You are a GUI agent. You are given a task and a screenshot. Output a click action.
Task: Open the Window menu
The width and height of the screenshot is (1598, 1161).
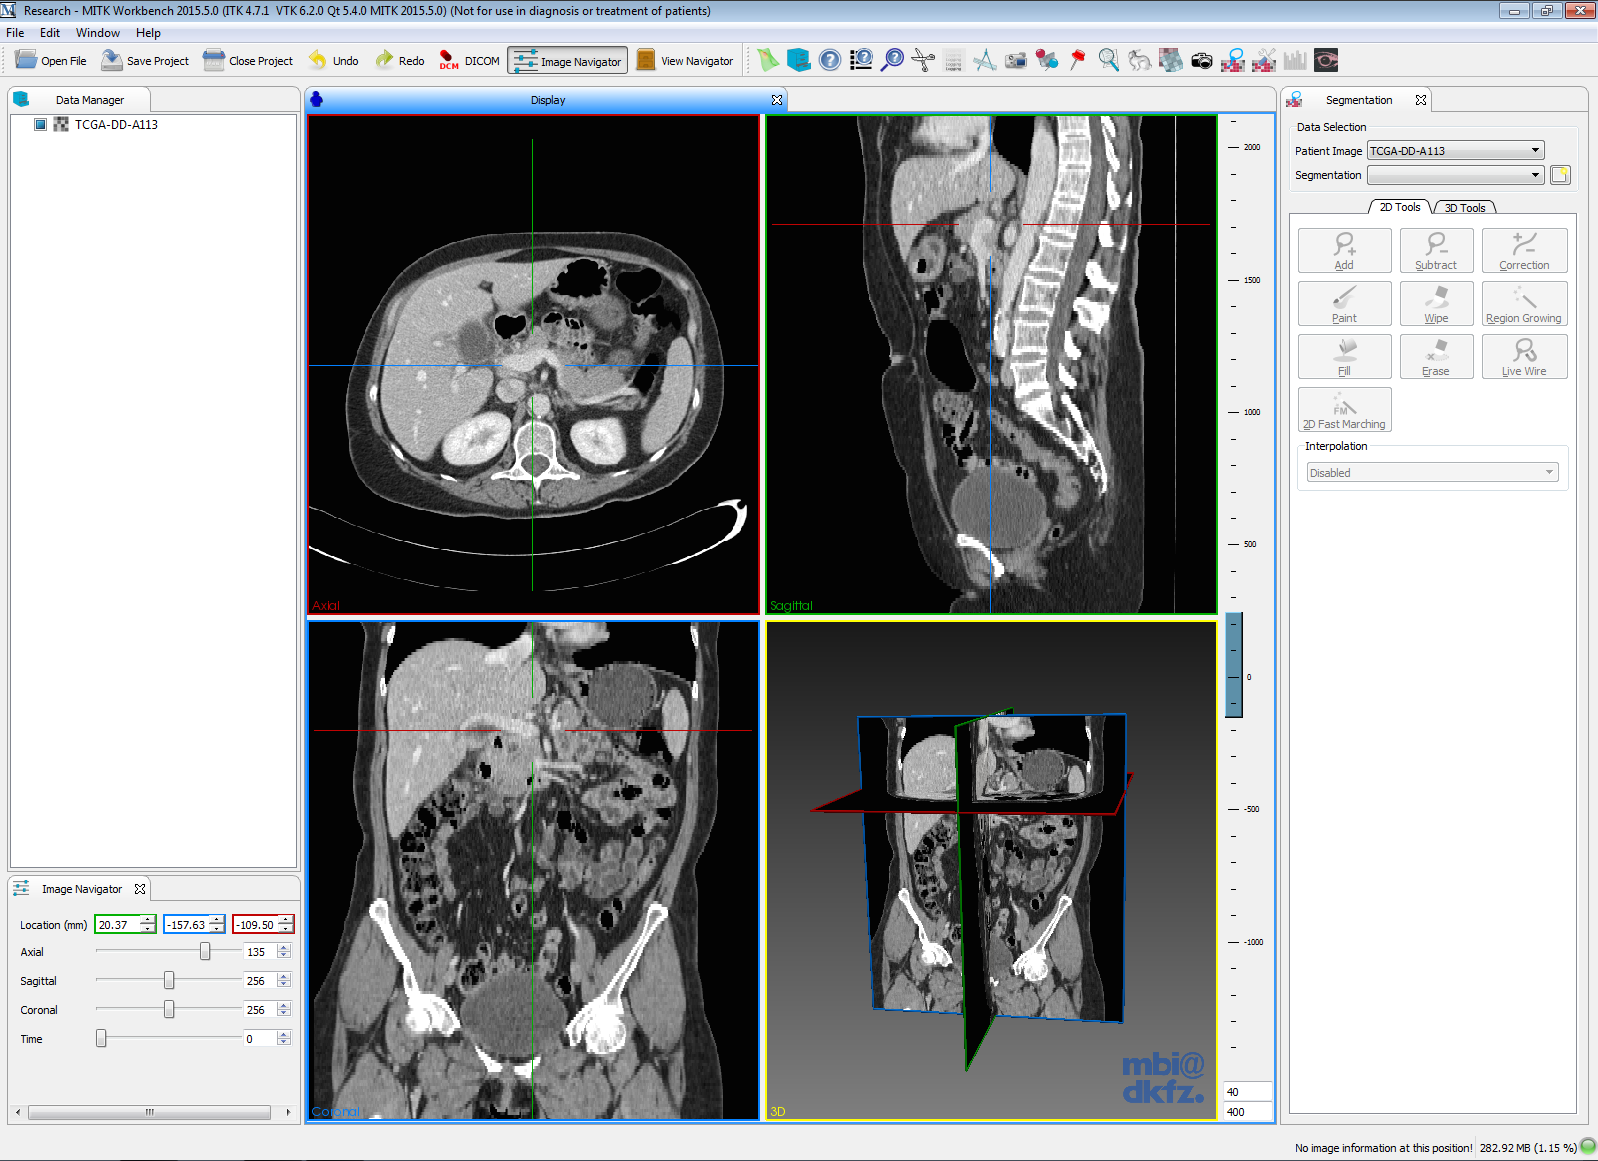pyautogui.click(x=98, y=33)
